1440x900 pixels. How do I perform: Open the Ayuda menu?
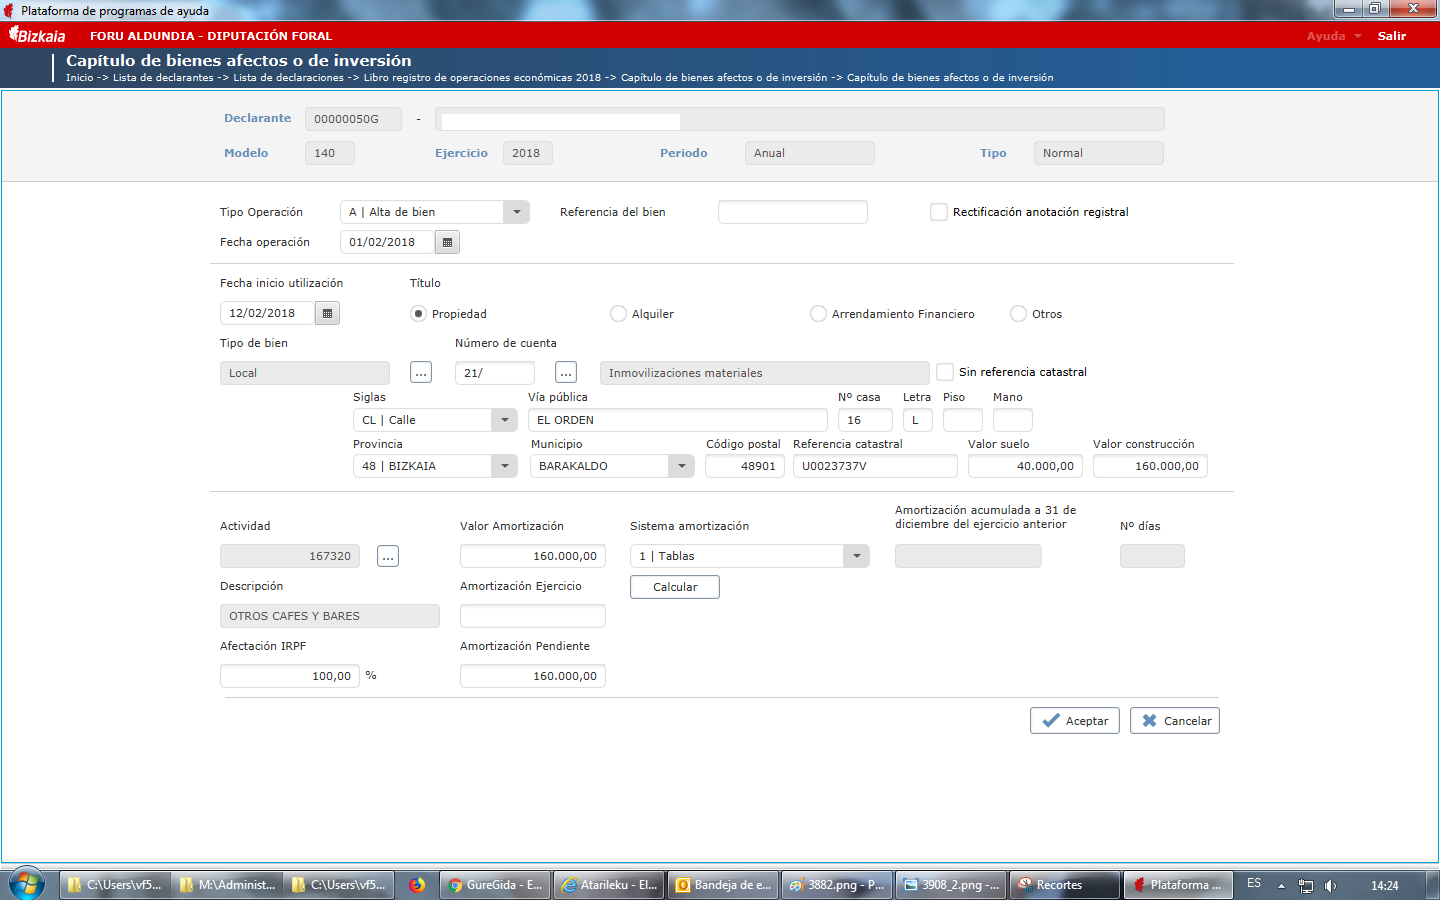1334,36
